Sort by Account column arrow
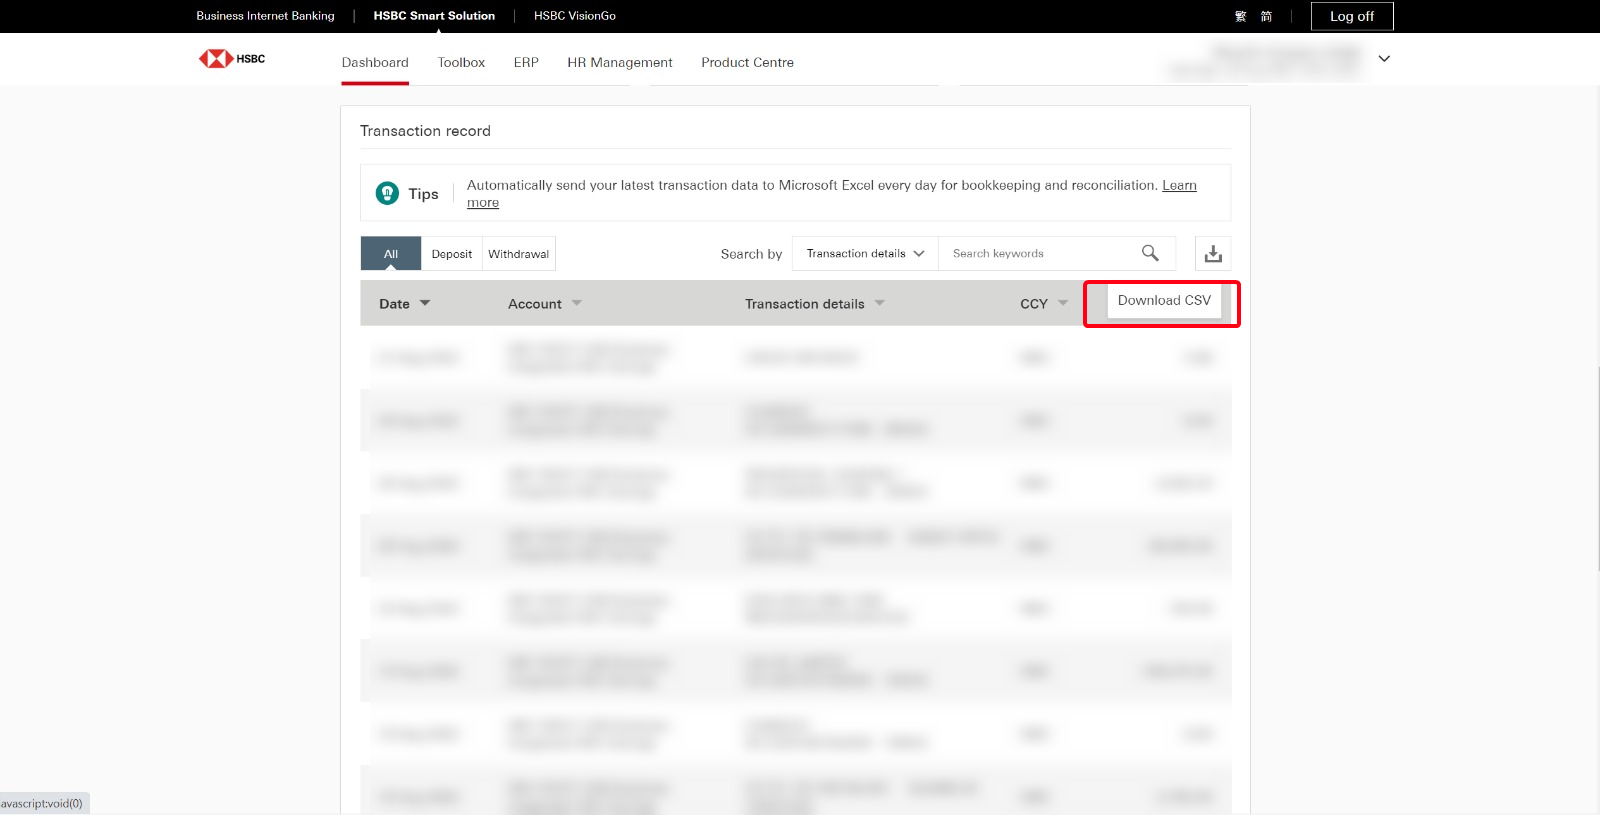 click(x=577, y=303)
